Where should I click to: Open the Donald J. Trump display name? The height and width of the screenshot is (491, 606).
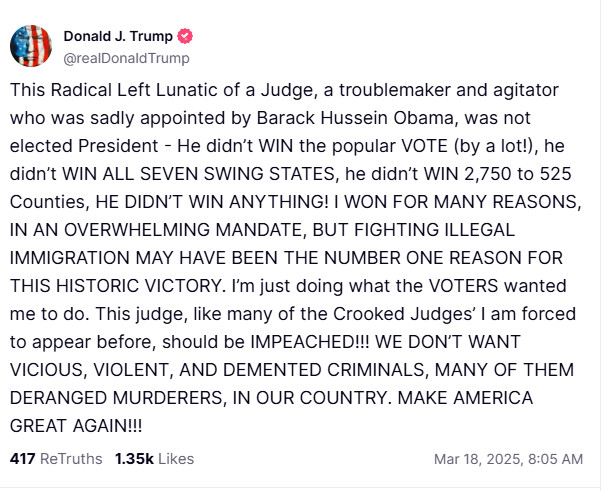click(119, 36)
